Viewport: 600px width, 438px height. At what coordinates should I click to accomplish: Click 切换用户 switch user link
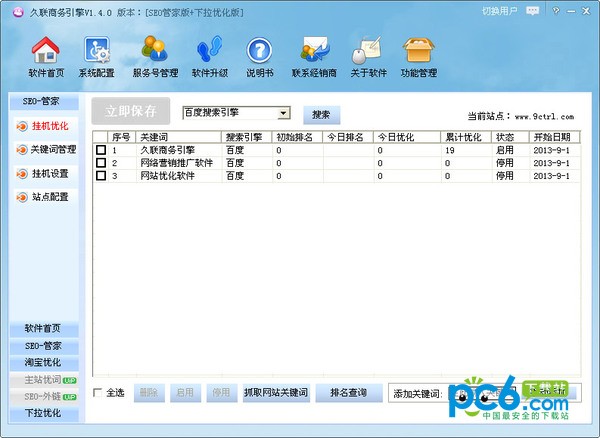coord(499,11)
